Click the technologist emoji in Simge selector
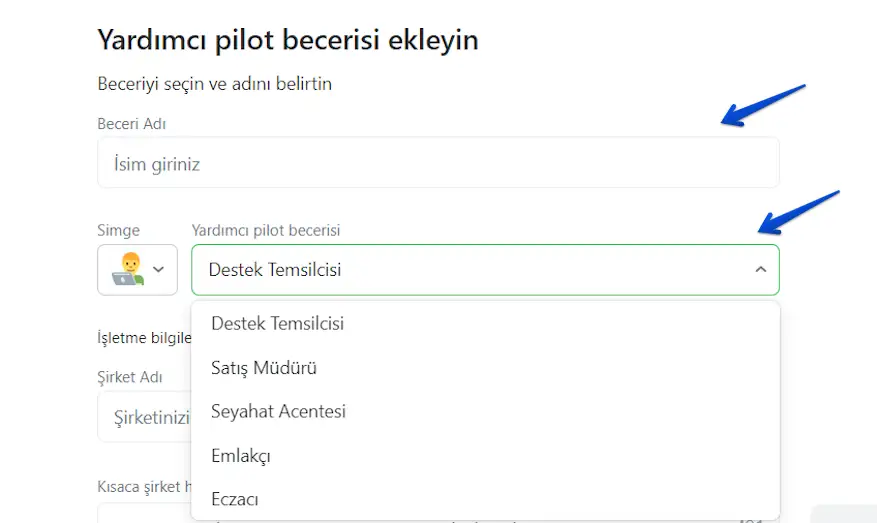Image resolution: width=877 pixels, height=523 pixels. [x=126, y=269]
